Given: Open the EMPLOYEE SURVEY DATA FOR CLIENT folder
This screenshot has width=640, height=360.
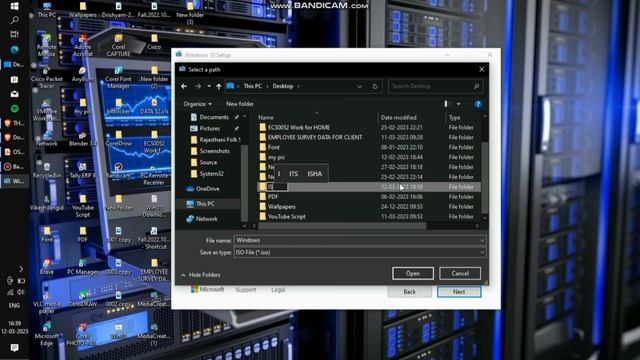Looking at the screenshot, I should 315,138.
